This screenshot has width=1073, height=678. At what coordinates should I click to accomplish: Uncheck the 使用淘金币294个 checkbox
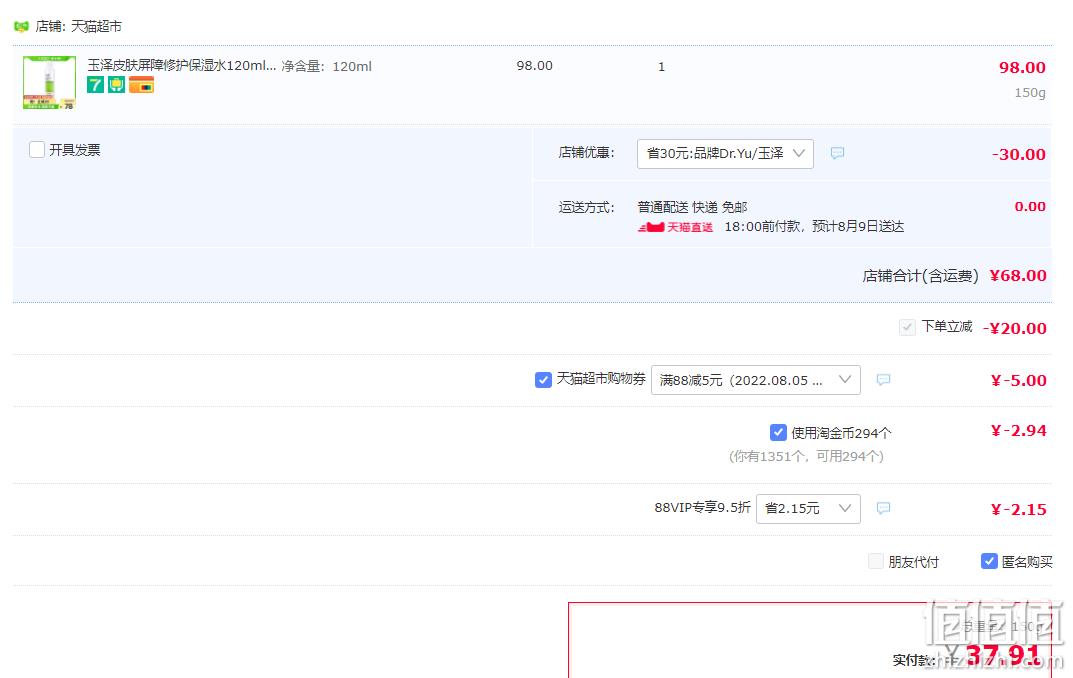click(778, 432)
